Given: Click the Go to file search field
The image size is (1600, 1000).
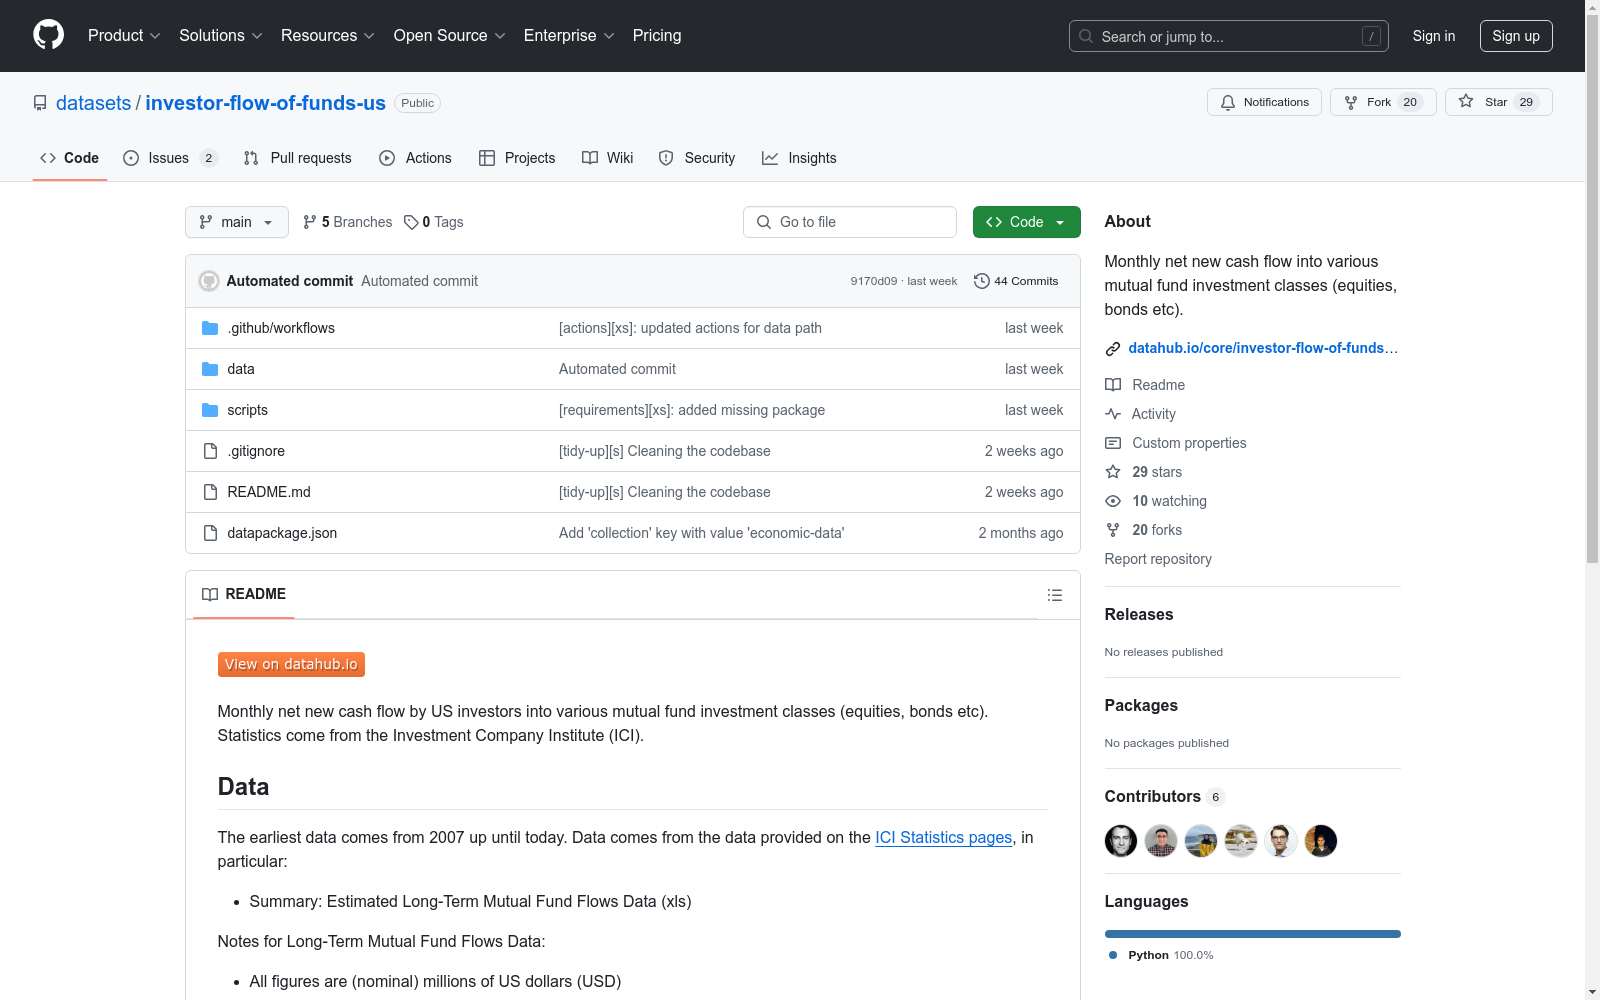Looking at the screenshot, I should coord(850,222).
